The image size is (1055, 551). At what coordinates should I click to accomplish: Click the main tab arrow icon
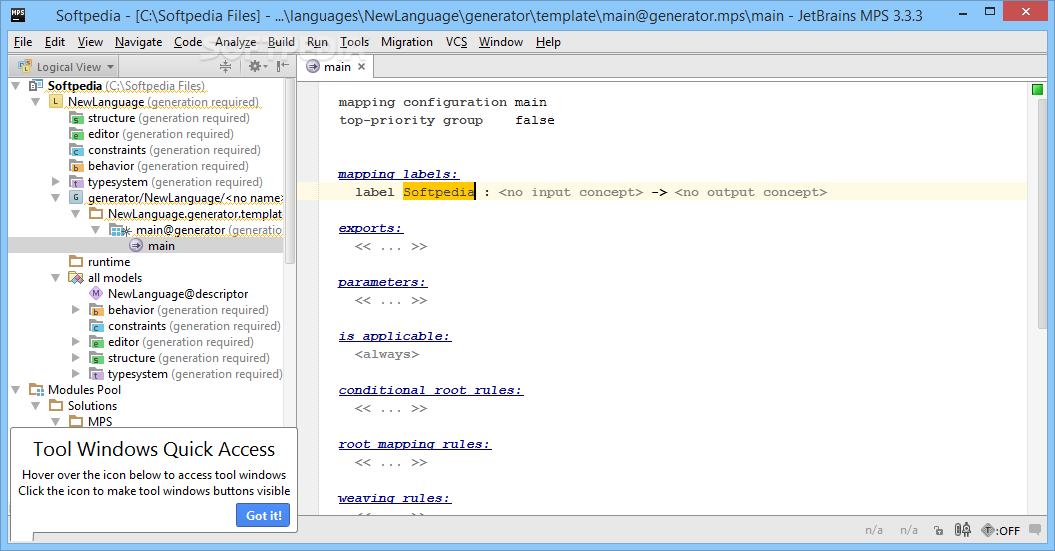click(x=313, y=67)
